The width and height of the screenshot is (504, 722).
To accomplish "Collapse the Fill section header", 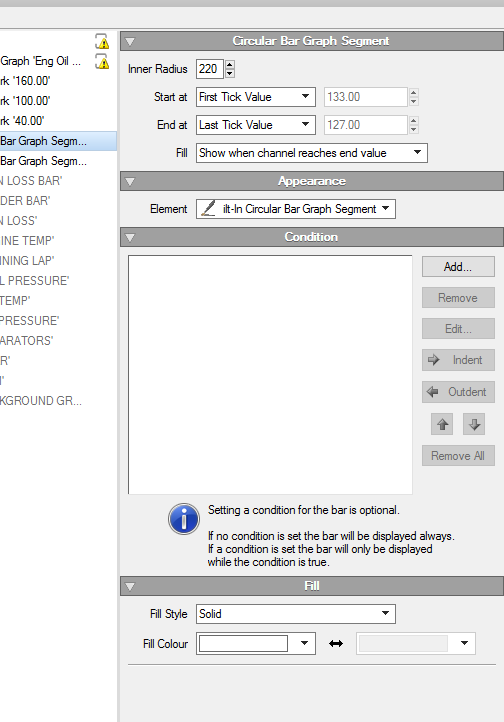I will tap(130, 587).
